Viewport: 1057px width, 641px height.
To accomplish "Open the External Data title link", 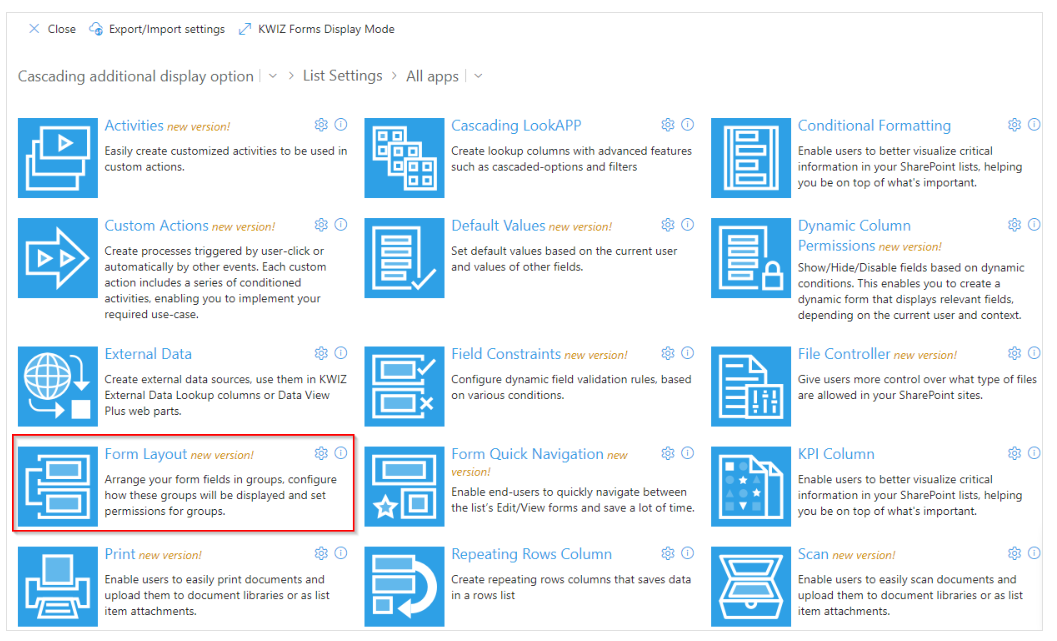I will [148, 354].
